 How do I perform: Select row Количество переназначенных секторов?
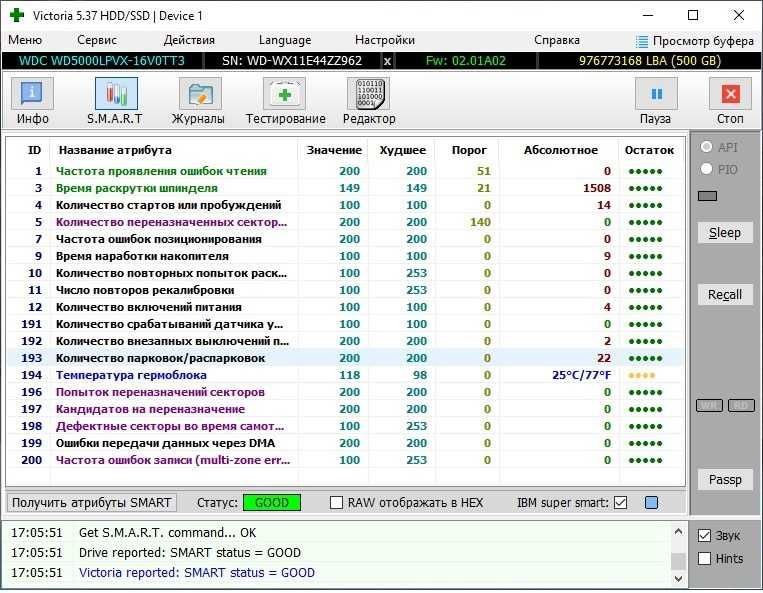tap(345, 222)
